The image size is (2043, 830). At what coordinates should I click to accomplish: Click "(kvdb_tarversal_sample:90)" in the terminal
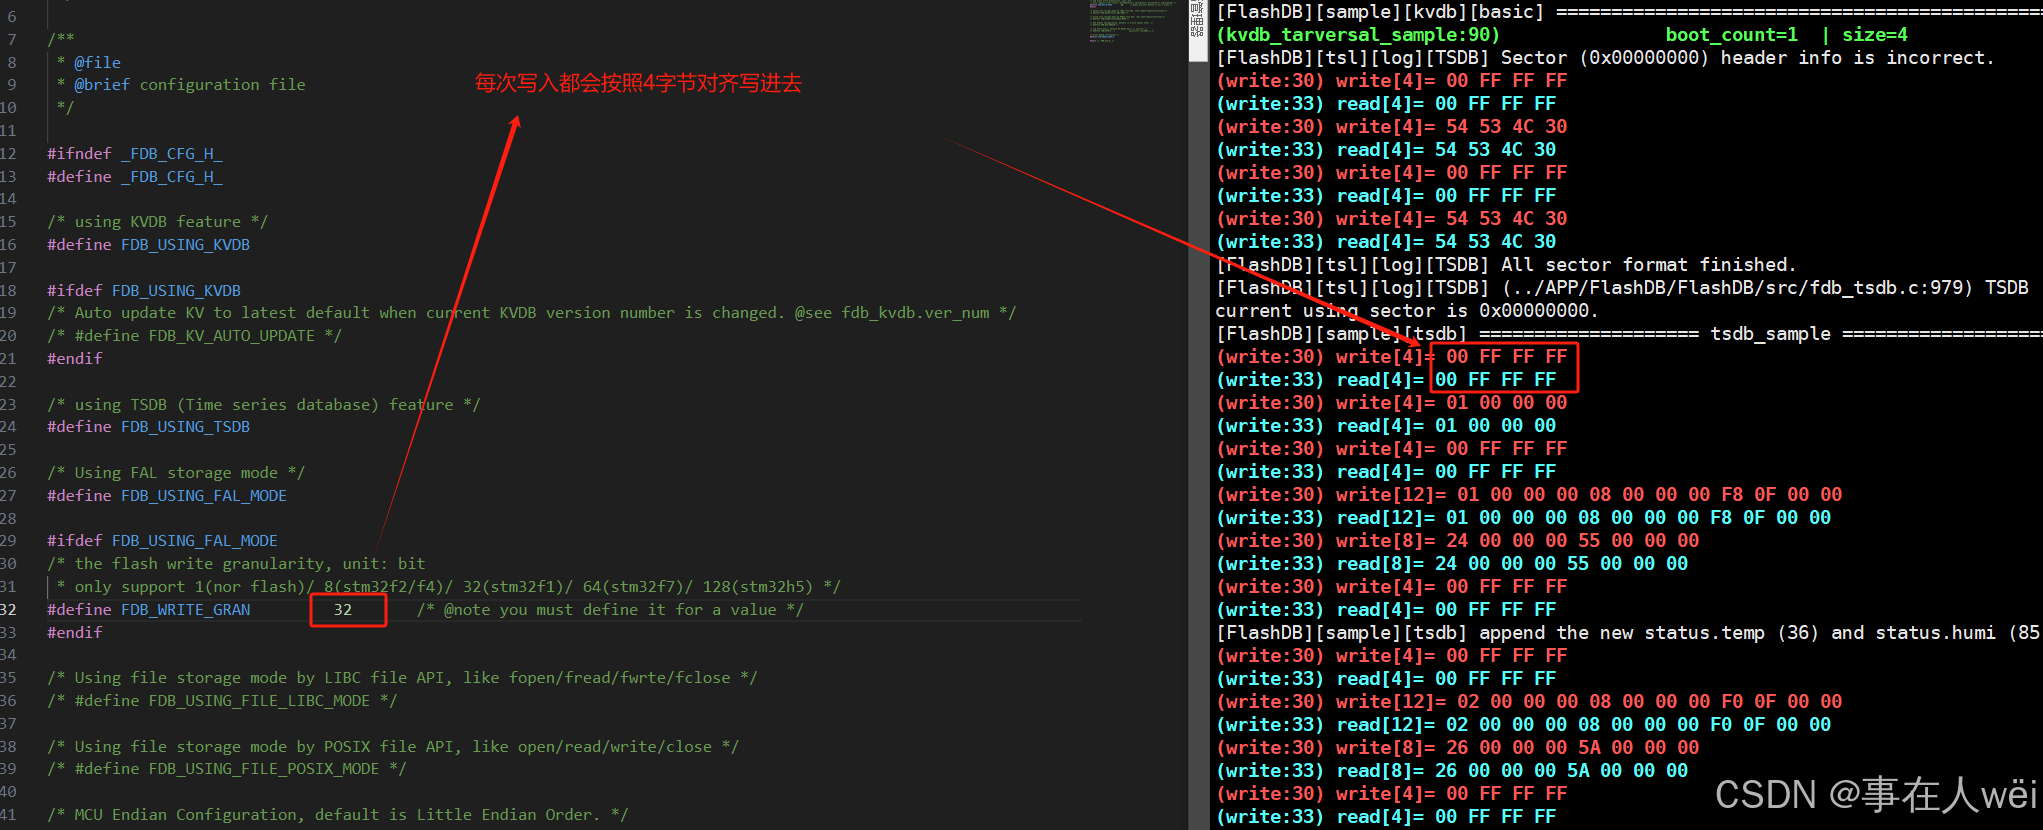click(x=1358, y=35)
